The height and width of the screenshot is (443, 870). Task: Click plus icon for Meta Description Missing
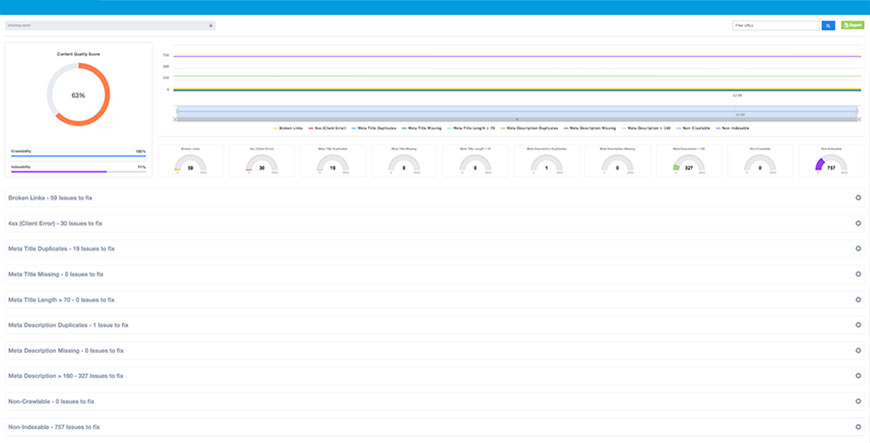coord(858,350)
